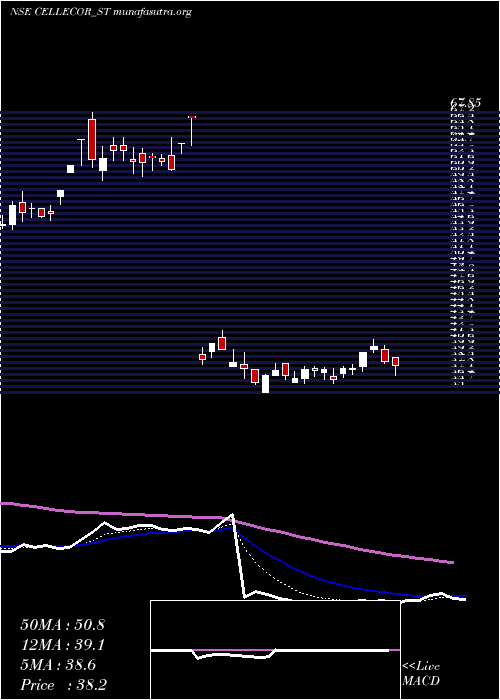Click the 67.85 top price axis value
The width and height of the screenshot is (500, 700).
(465, 103)
